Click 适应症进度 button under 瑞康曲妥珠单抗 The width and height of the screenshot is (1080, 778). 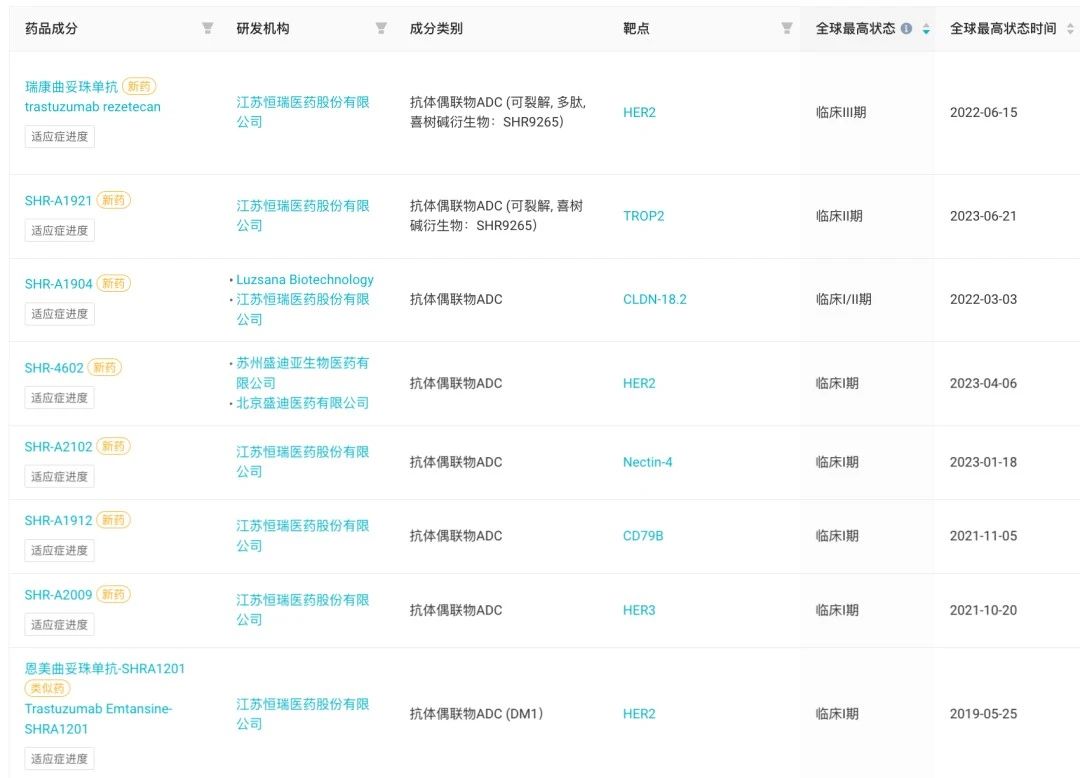pos(59,136)
